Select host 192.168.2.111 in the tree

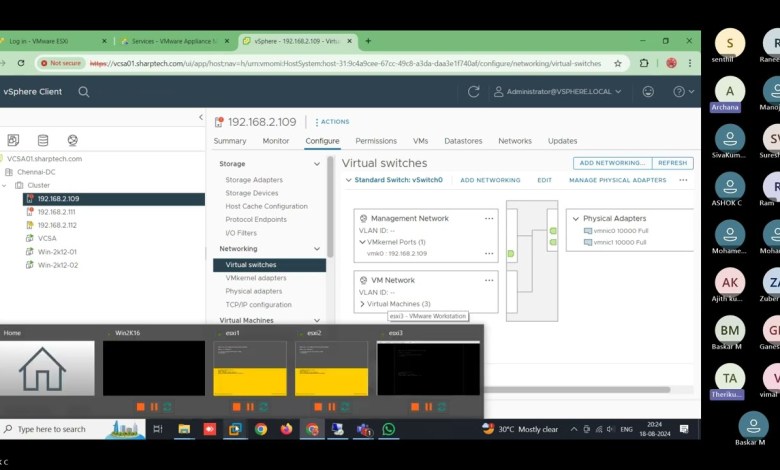click(x=56, y=212)
